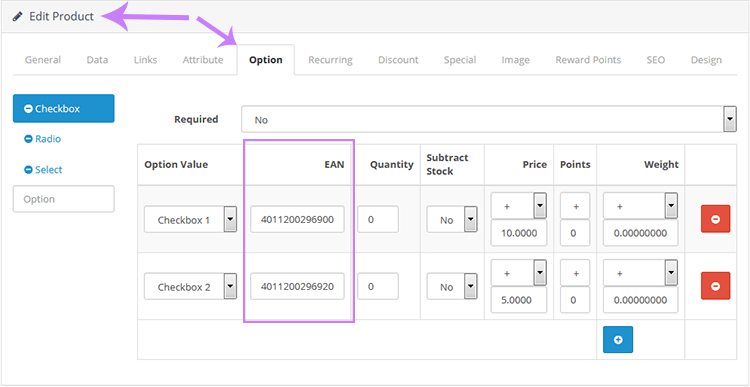Viewport: 750px width, 387px height.
Task: Click the pencil icon beside Edit Product
Action: (x=18, y=17)
